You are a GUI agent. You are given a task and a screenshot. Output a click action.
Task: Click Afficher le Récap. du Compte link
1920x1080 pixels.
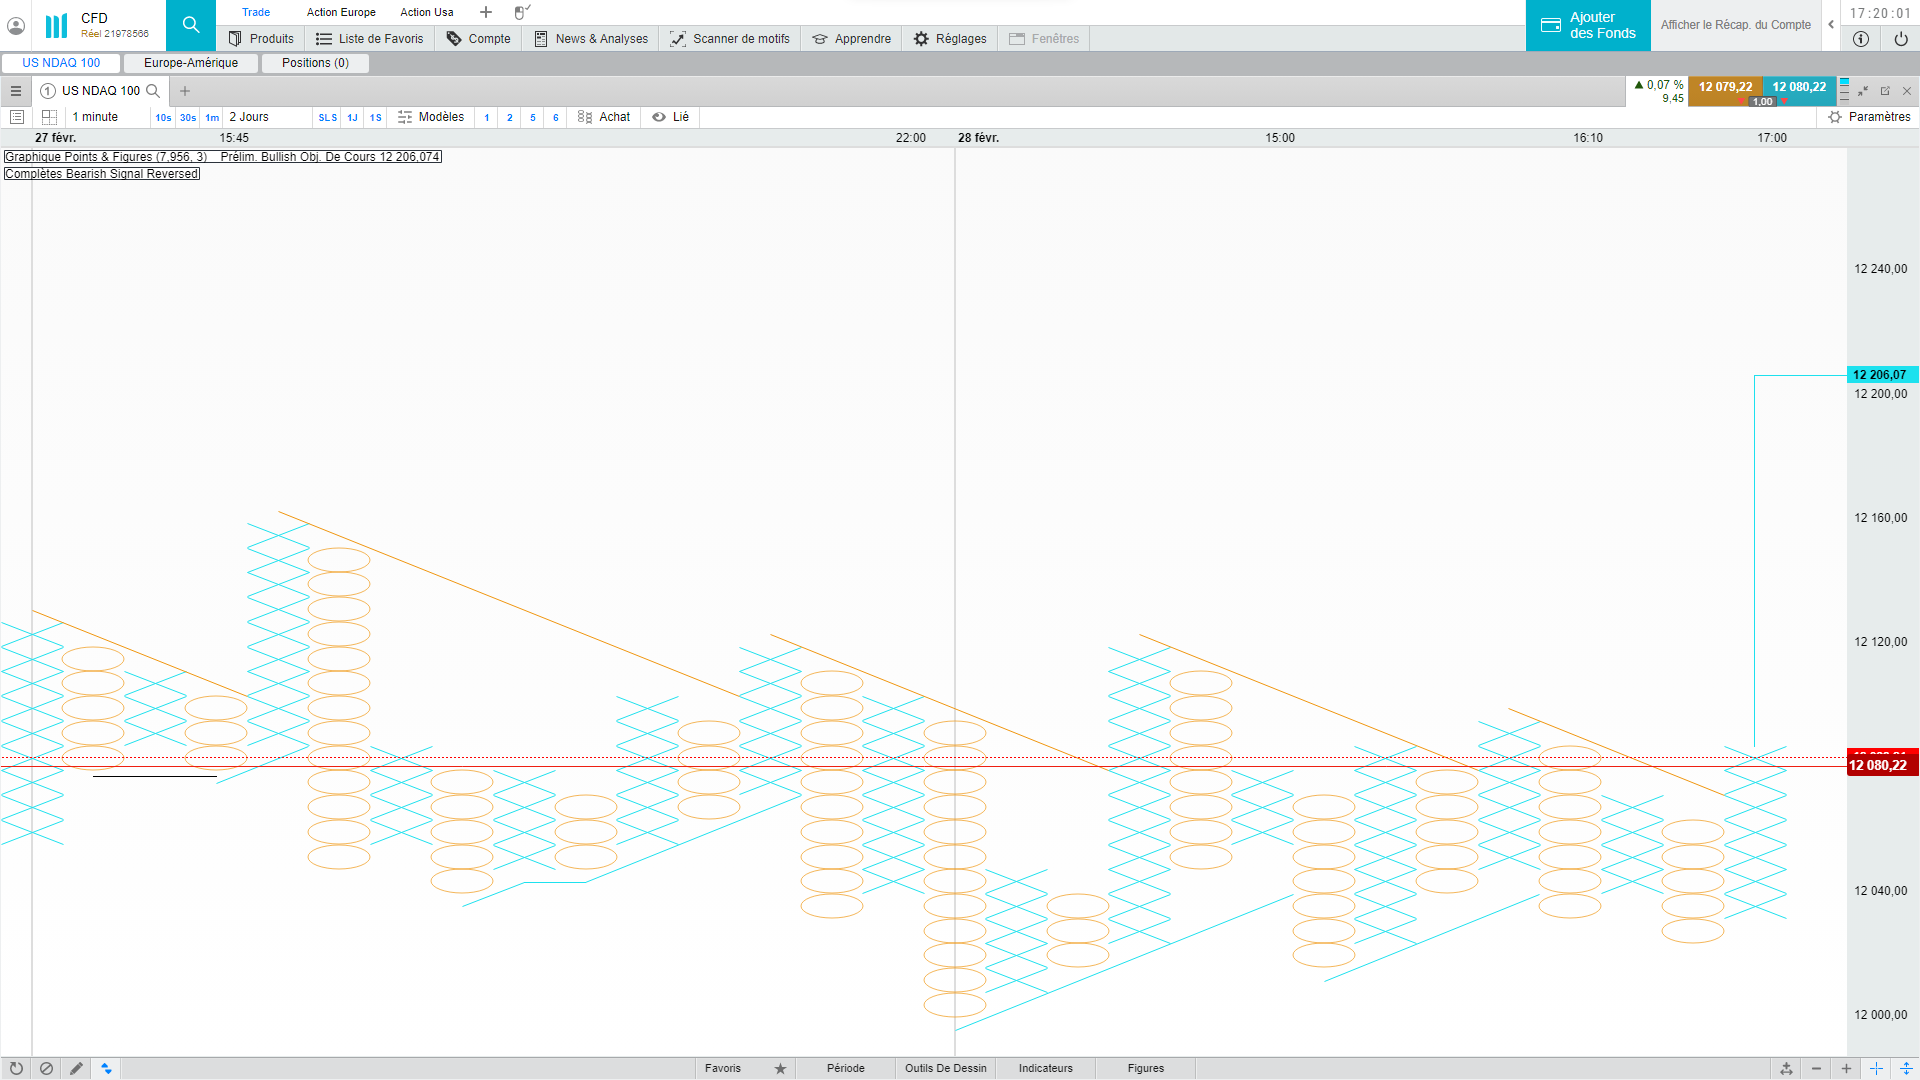[1735, 25]
